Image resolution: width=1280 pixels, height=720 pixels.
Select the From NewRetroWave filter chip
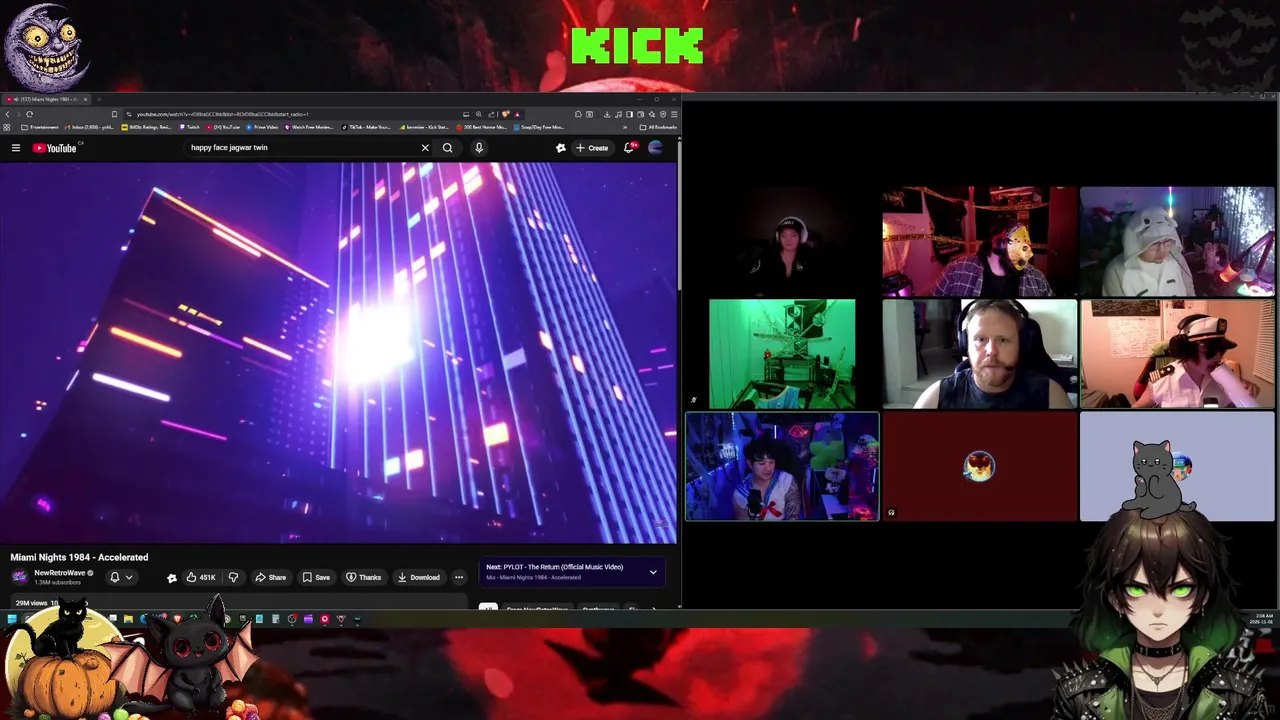[537, 607]
